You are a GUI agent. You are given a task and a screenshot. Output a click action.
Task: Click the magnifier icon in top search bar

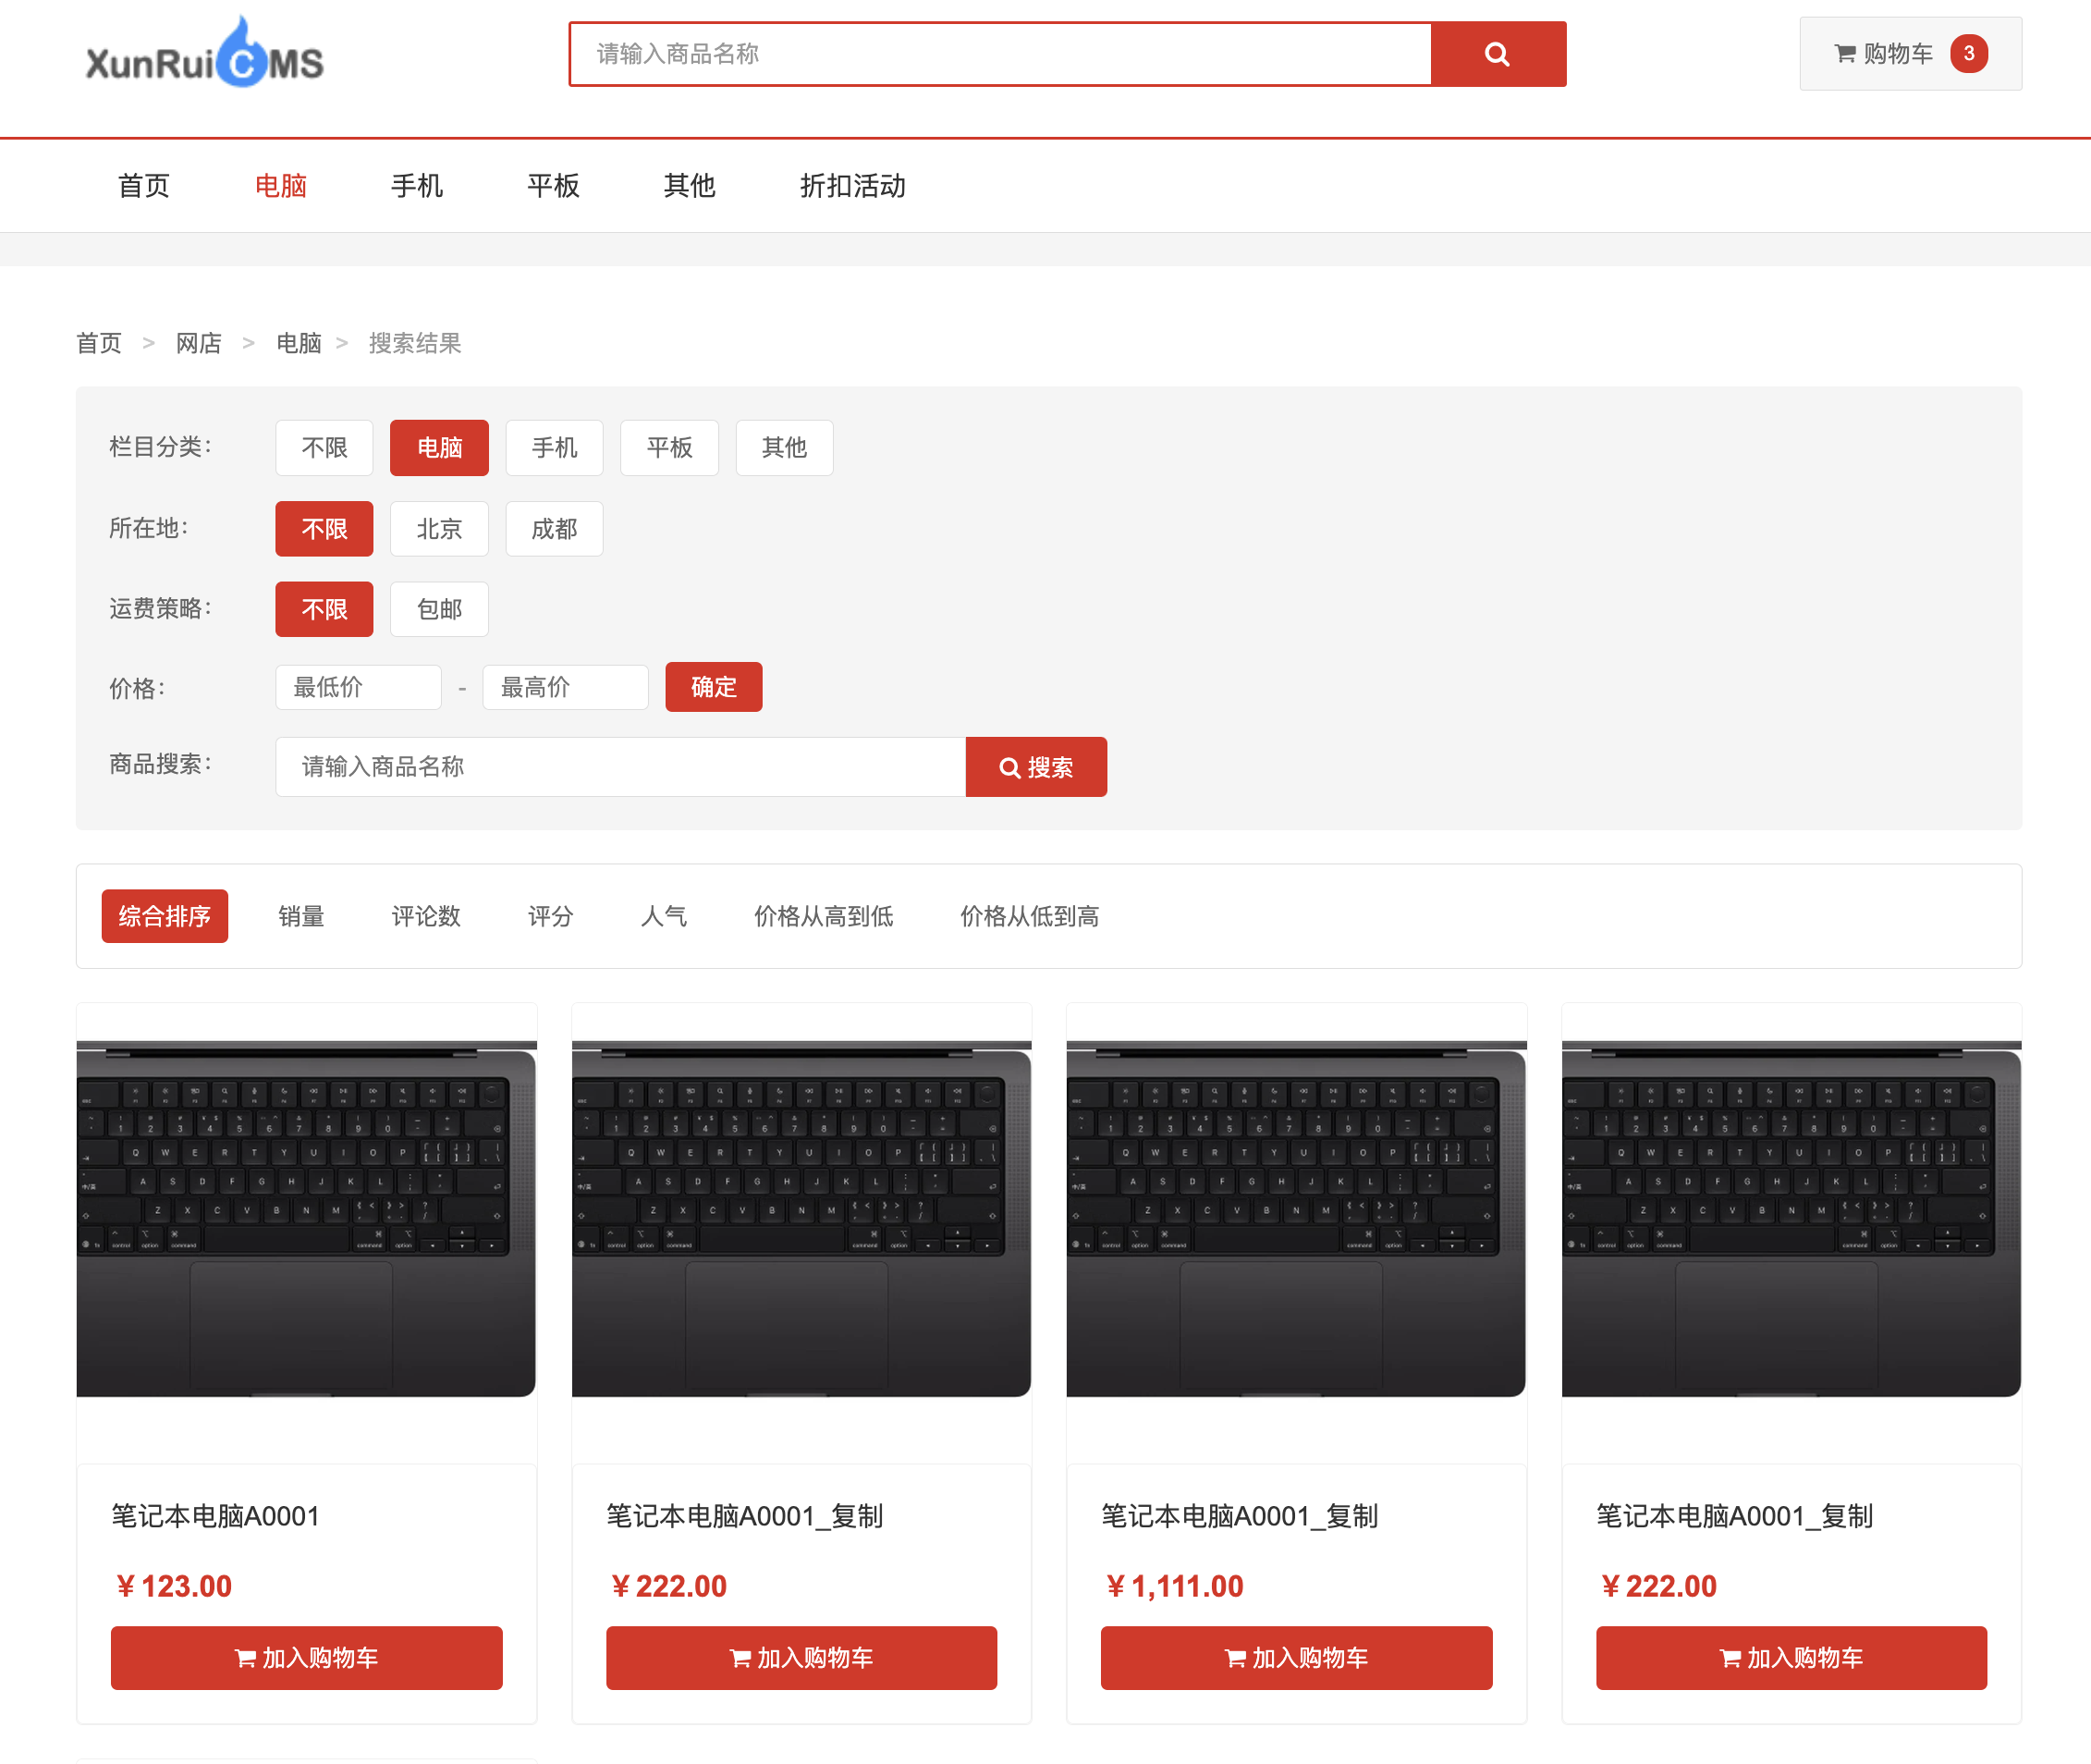pyautogui.click(x=1497, y=54)
